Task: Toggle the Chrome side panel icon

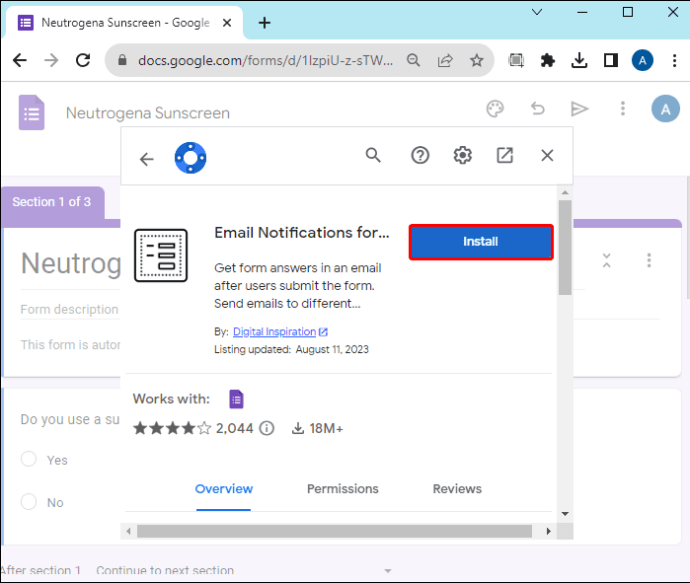Action: (611, 60)
